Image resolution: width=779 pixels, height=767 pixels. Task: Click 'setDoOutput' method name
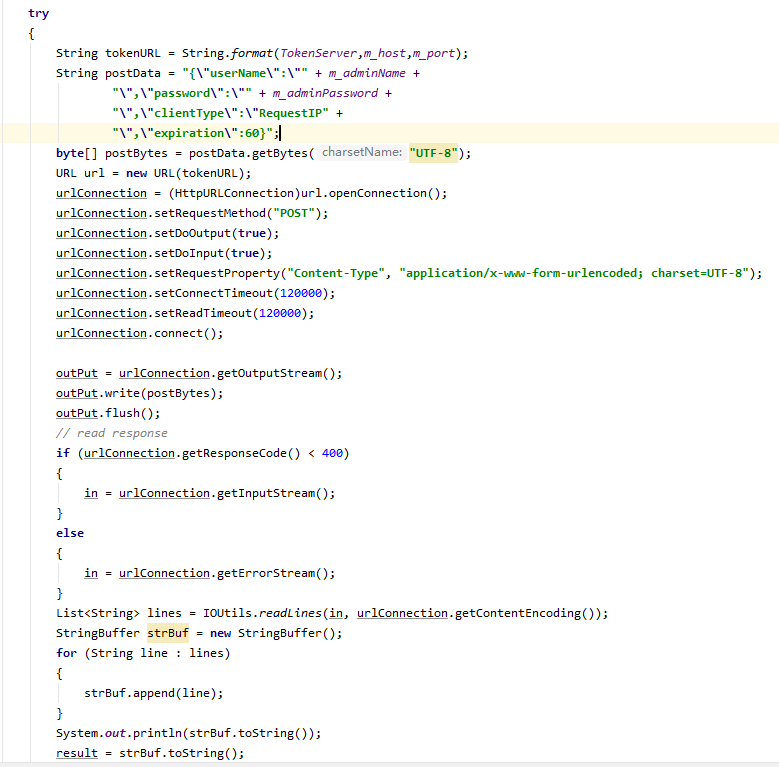click(192, 233)
